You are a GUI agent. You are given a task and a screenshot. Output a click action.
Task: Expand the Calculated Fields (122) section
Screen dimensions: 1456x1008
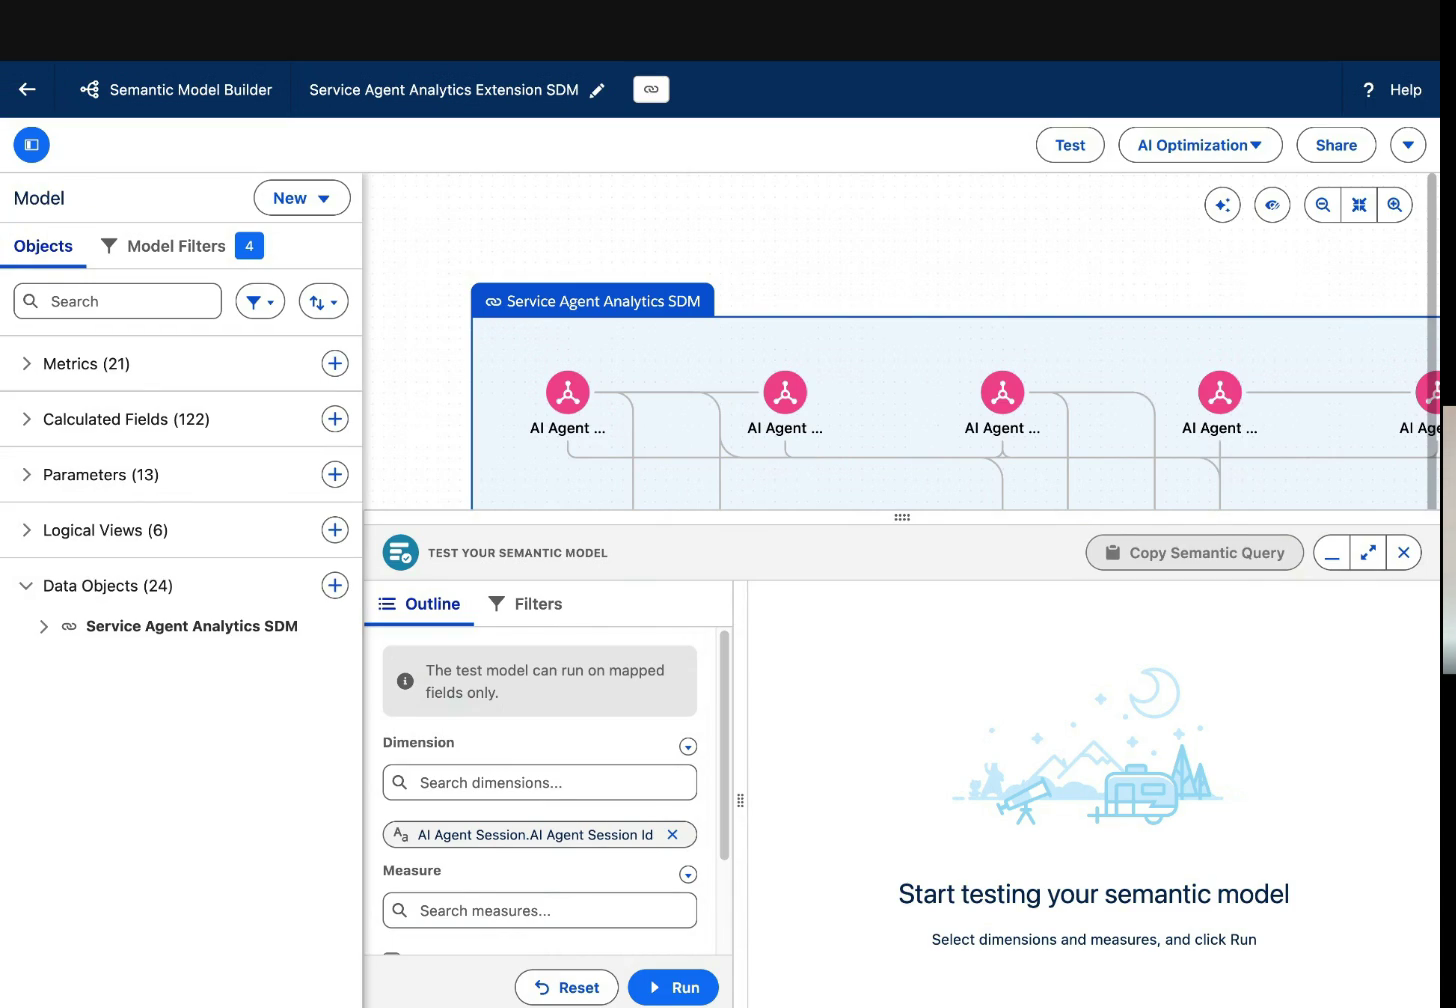tap(26, 419)
